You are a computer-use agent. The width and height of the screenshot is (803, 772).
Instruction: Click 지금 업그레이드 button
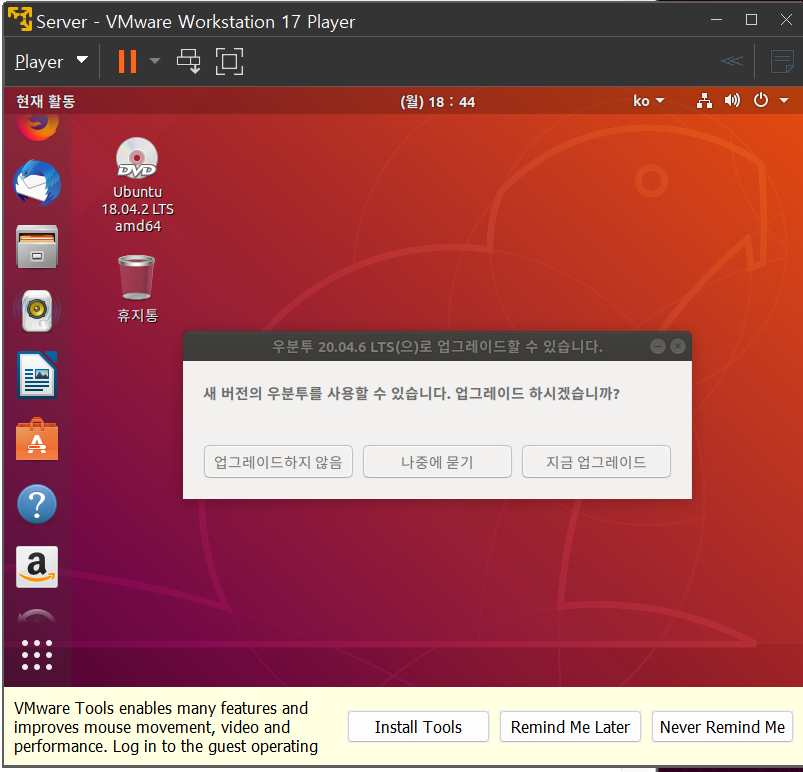(596, 462)
